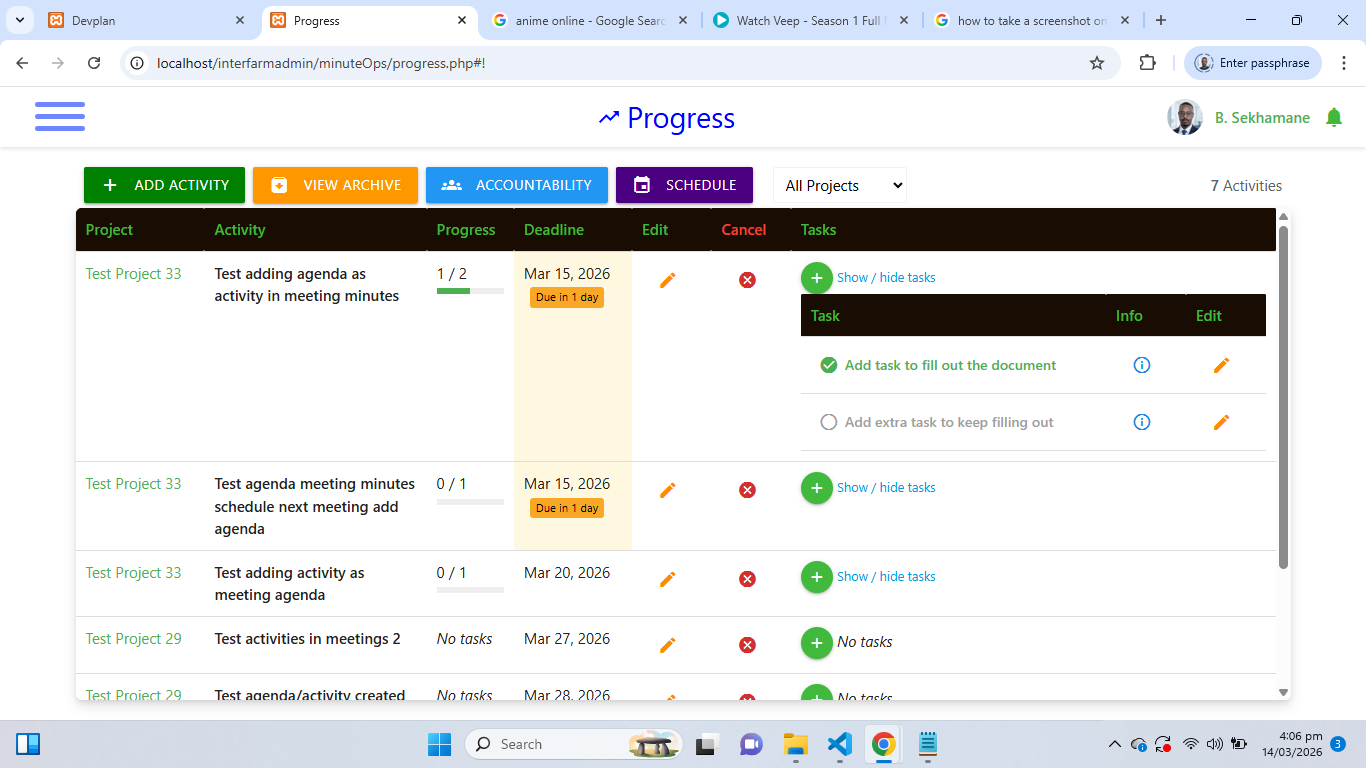
Task: Switch to the 'Watch Veep - Season 1' tab
Action: pos(811,20)
